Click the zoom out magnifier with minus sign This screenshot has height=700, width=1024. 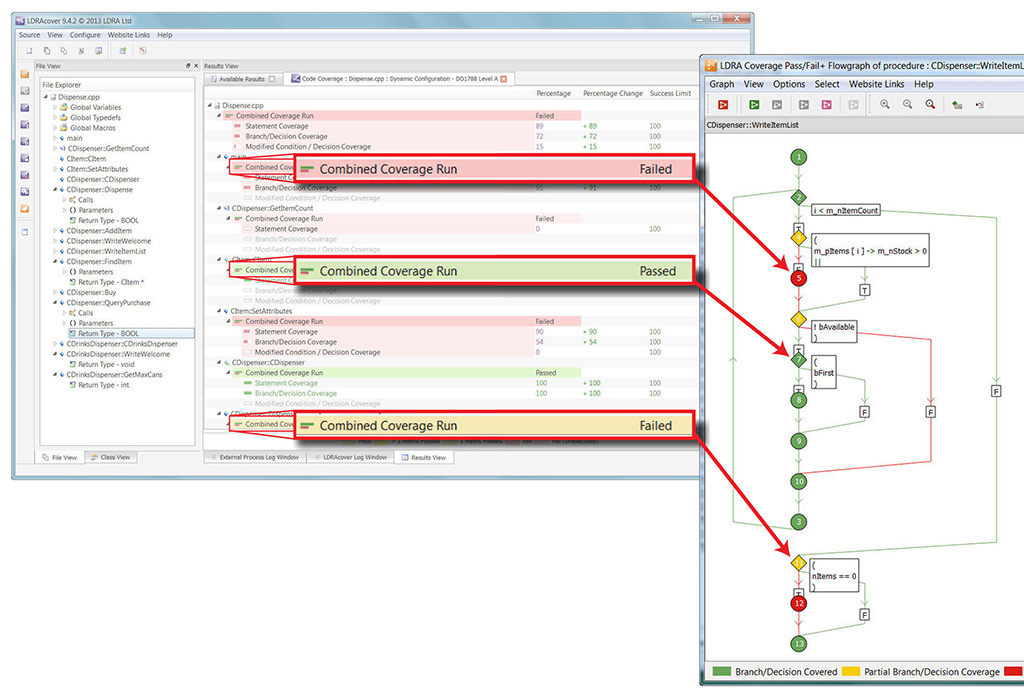point(908,104)
